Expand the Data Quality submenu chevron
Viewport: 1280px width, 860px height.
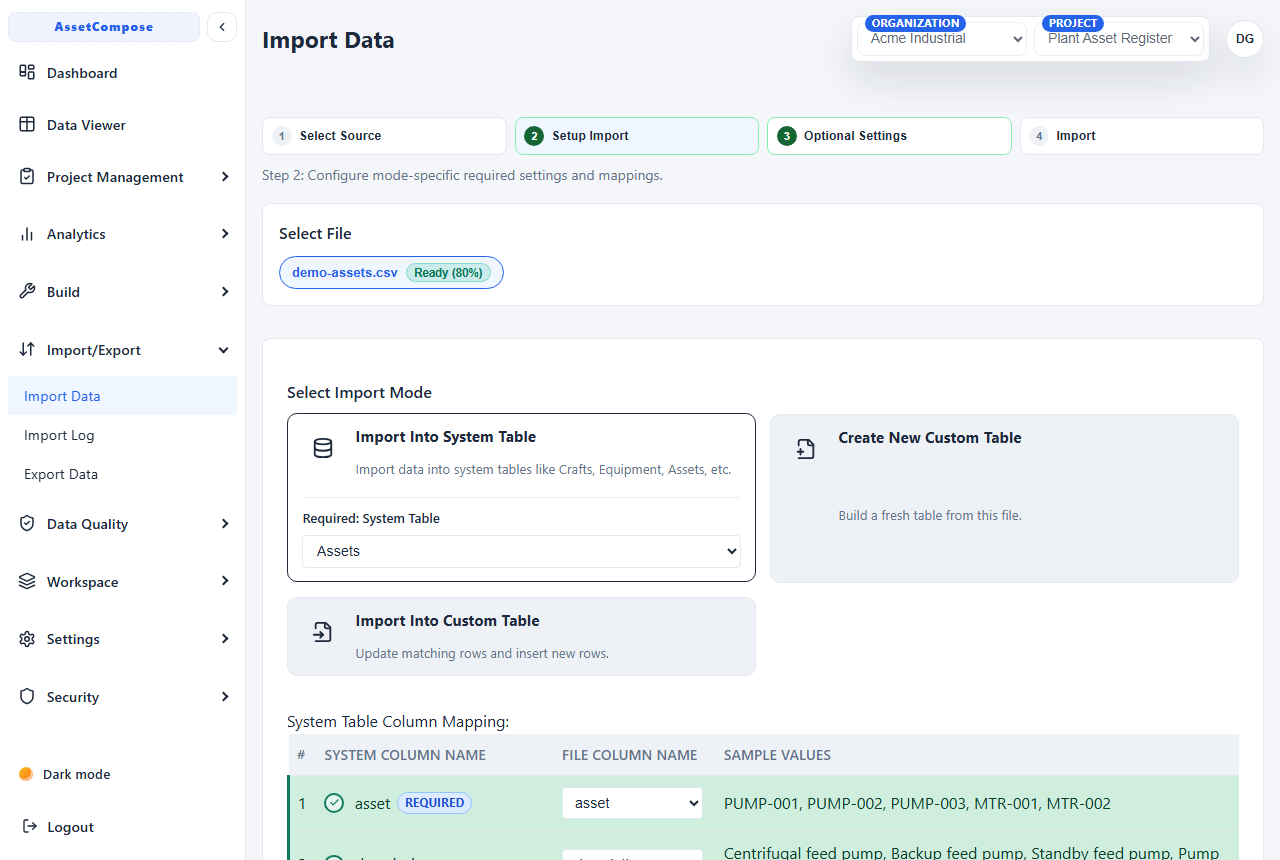pyautogui.click(x=225, y=524)
